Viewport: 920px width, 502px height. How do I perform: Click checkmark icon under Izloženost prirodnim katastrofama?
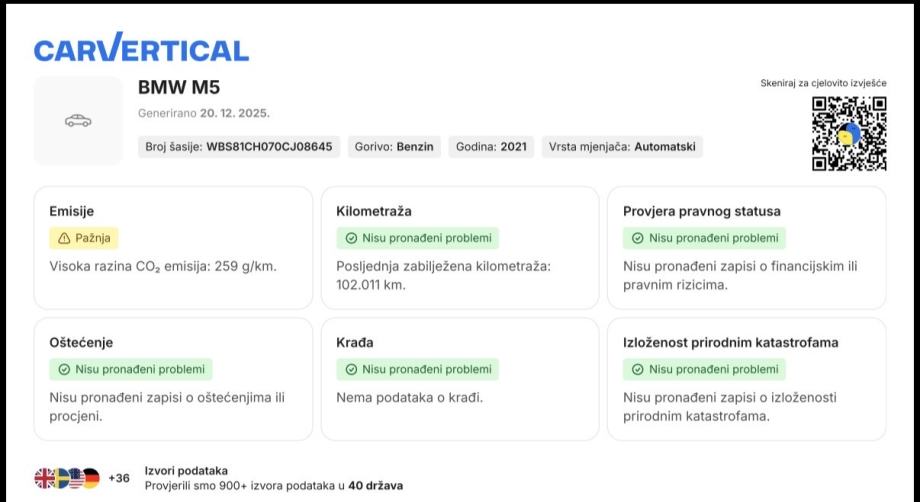tap(638, 369)
